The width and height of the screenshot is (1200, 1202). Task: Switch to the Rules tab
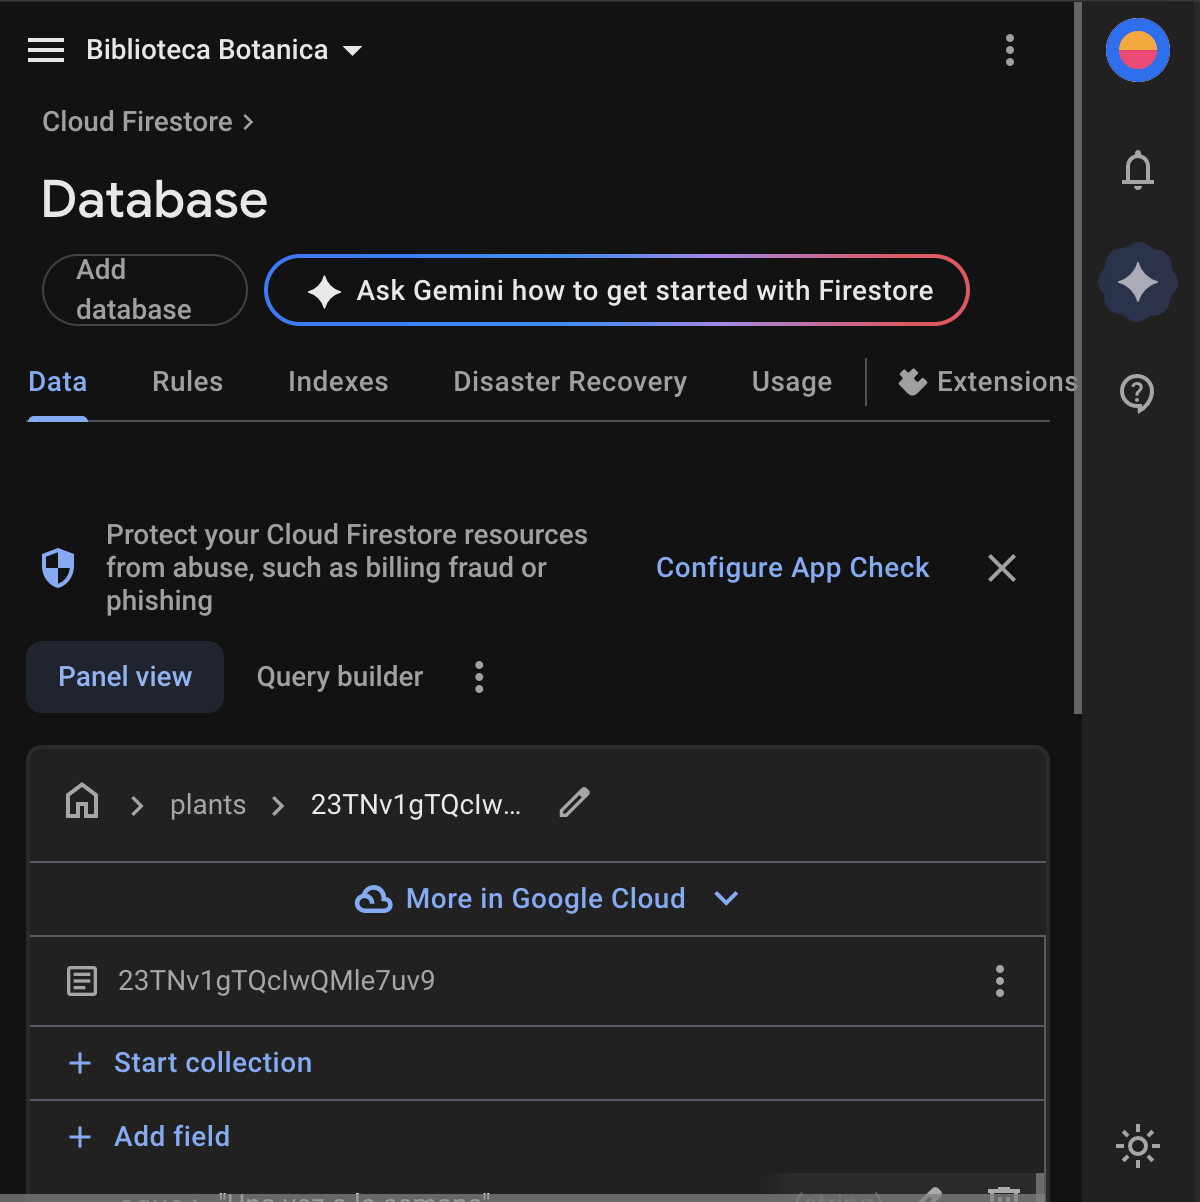(x=187, y=381)
